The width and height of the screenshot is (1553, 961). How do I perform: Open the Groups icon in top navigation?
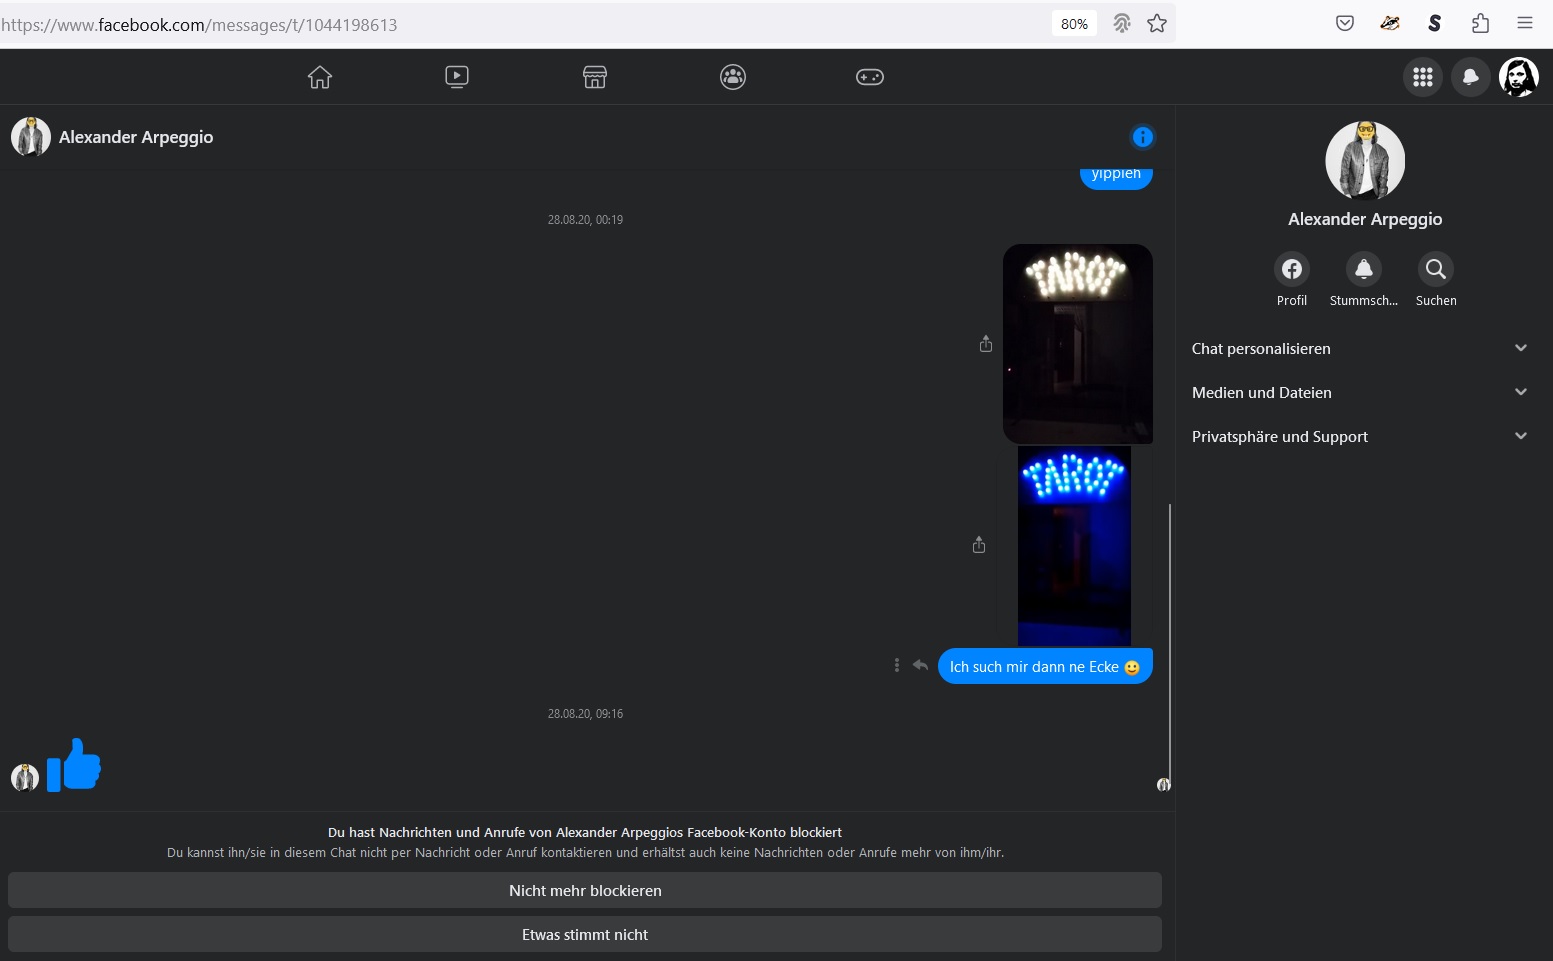click(733, 77)
